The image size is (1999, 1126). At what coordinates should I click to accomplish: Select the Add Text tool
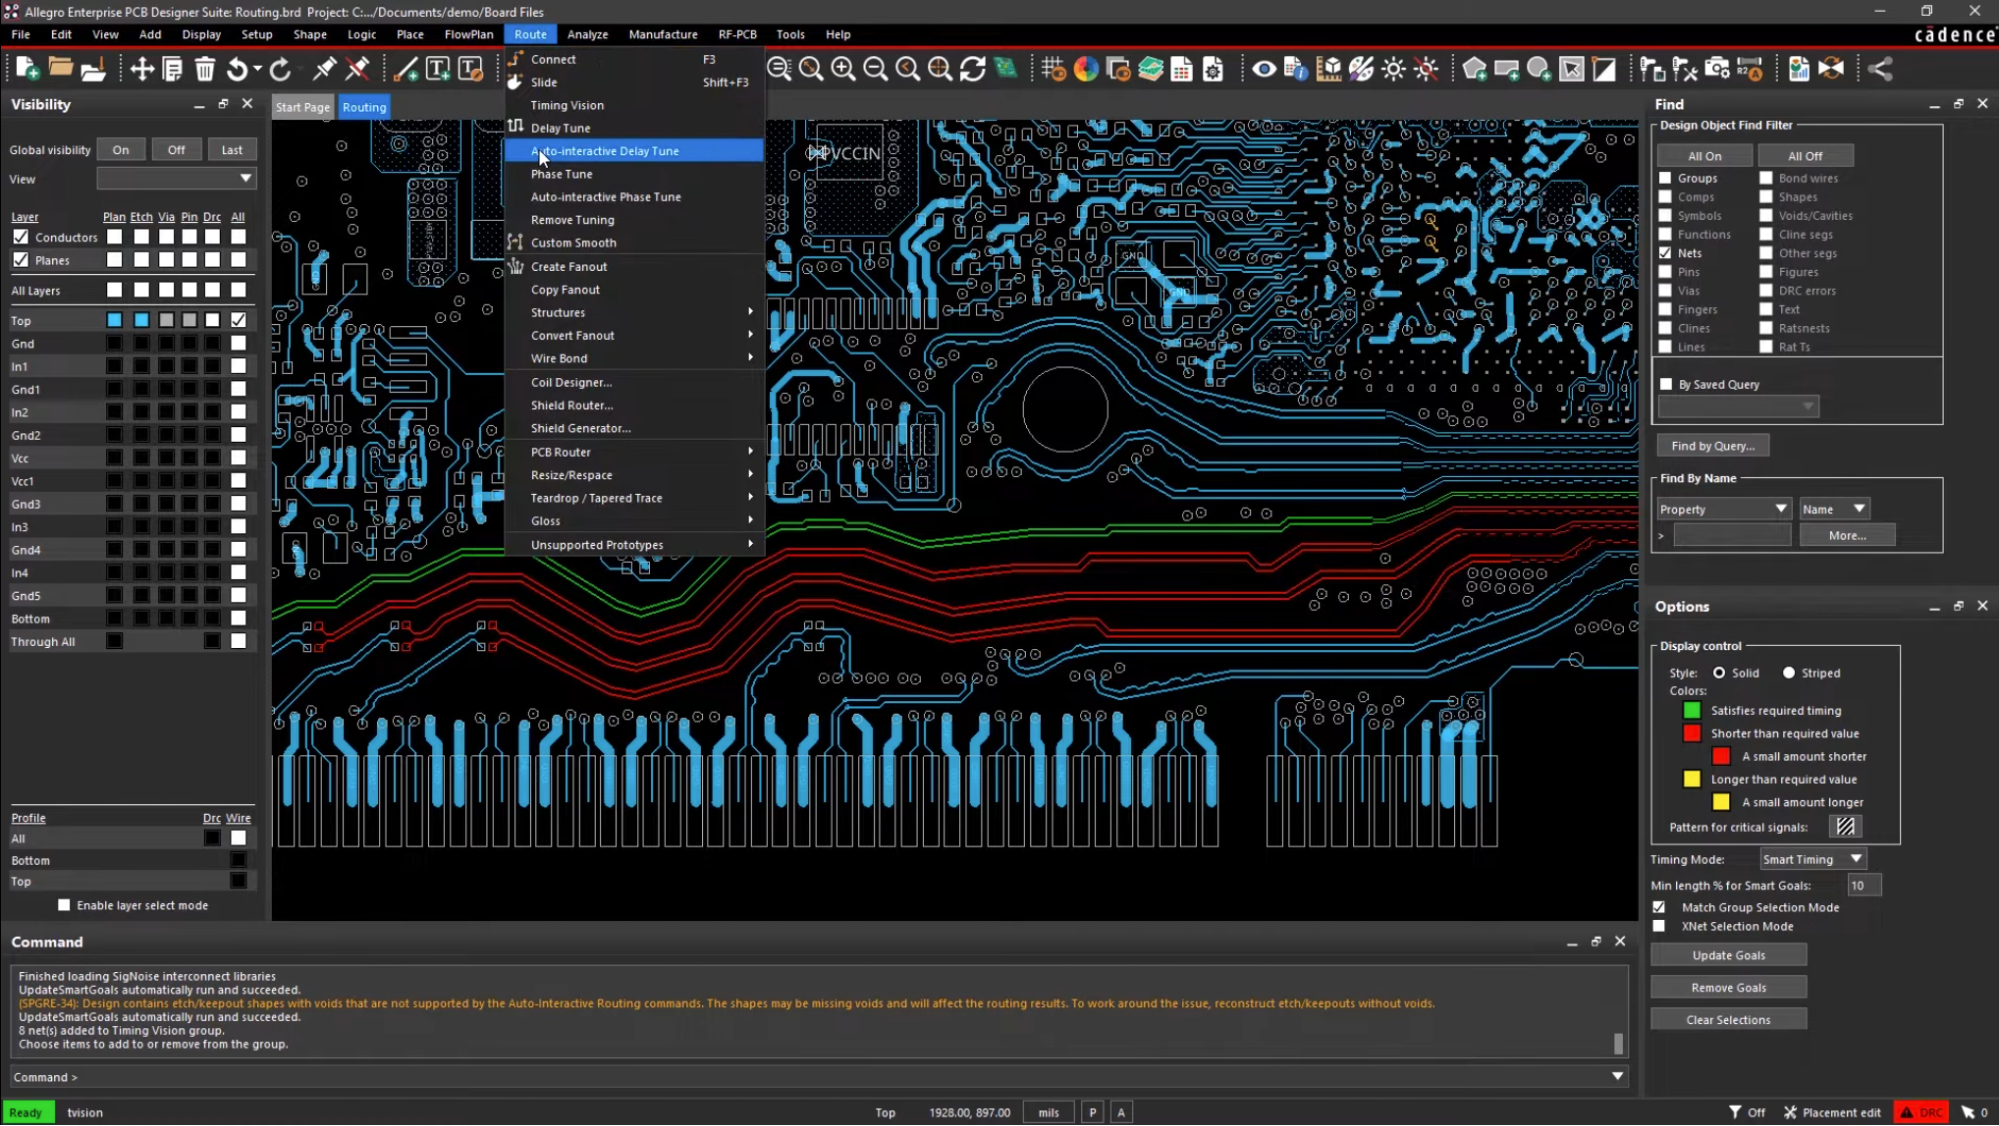pyautogui.click(x=438, y=69)
